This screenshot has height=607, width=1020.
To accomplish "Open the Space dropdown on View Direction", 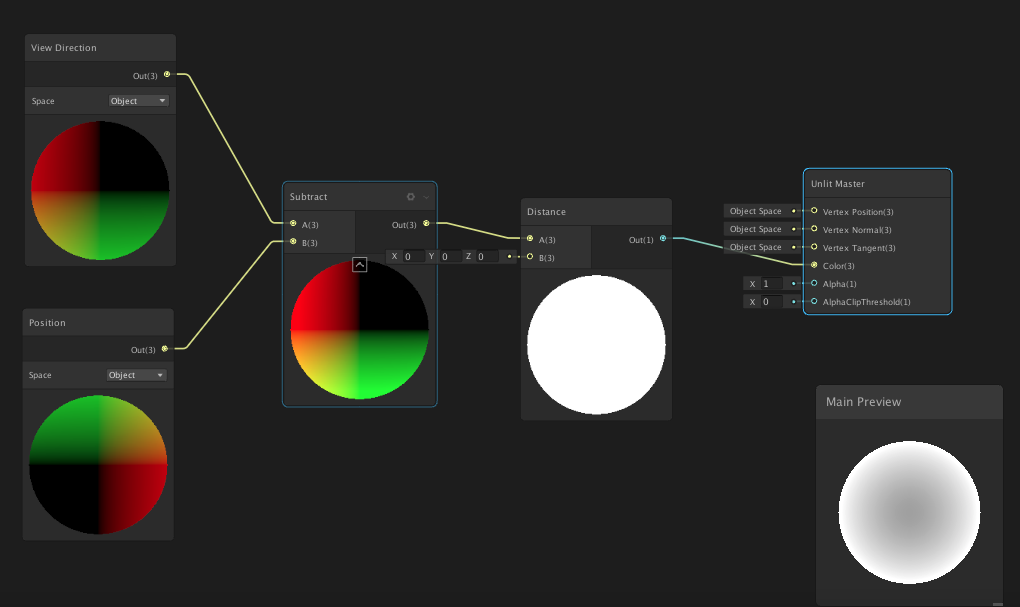I will click(x=138, y=100).
